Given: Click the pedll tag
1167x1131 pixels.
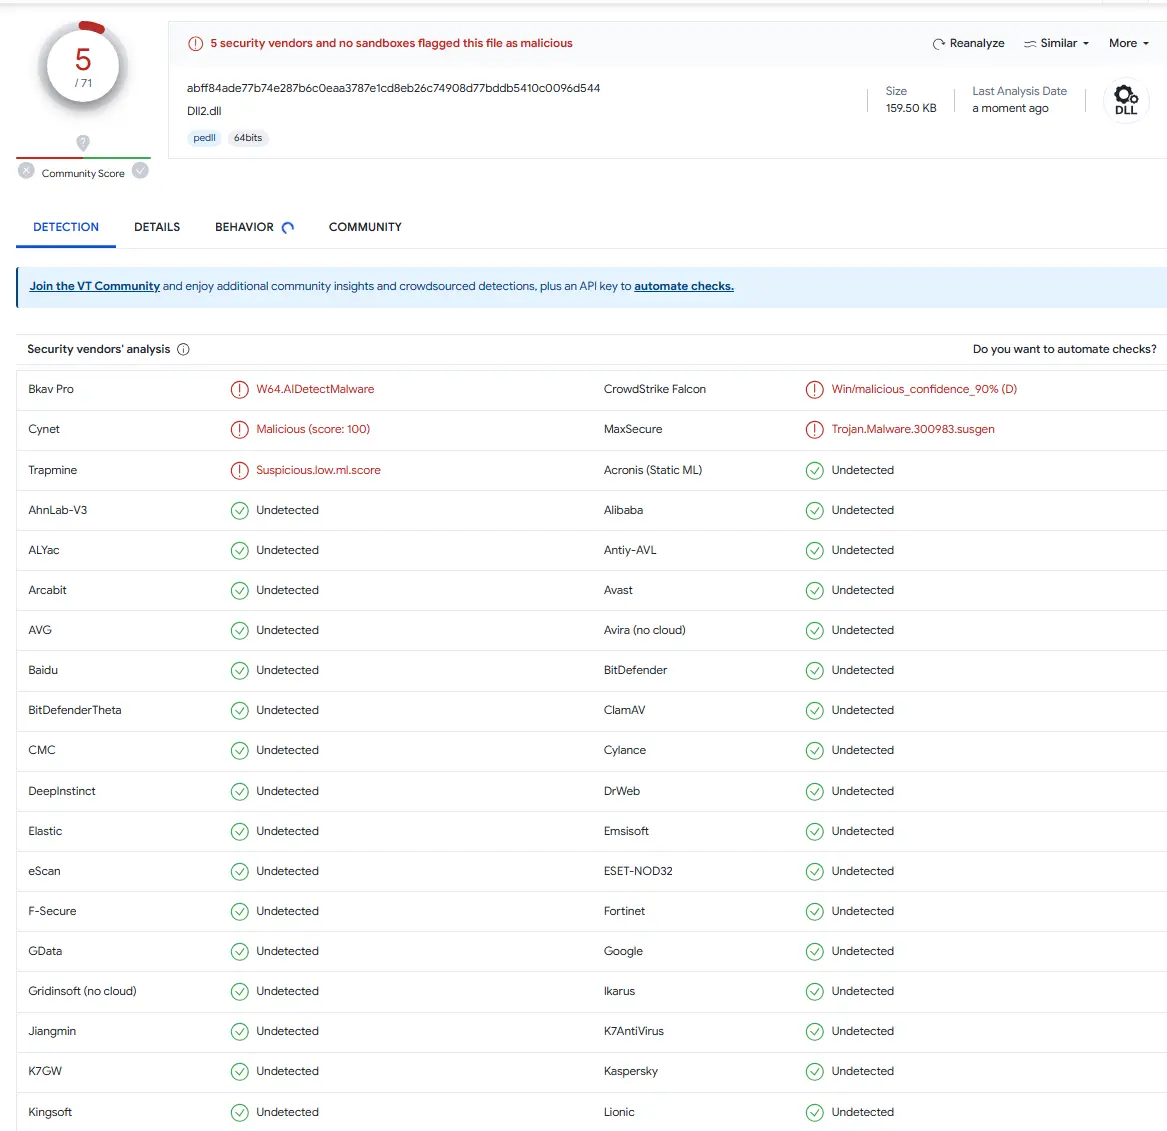Looking at the screenshot, I should [204, 138].
